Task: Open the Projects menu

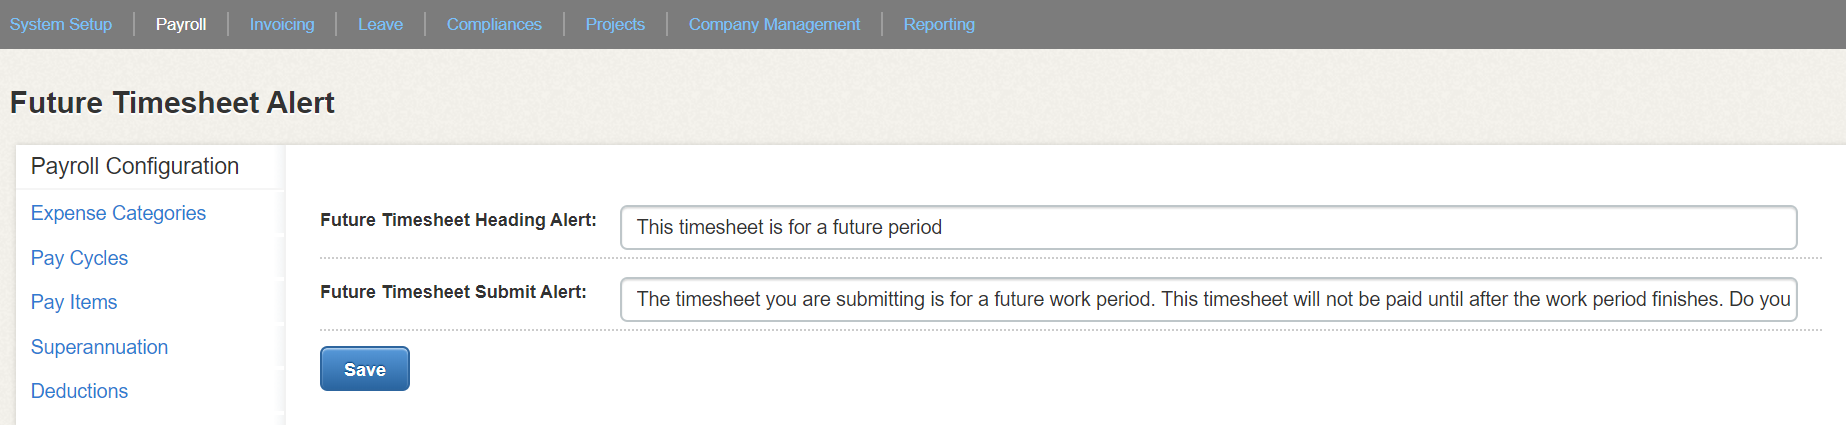Action: [x=615, y=24]
